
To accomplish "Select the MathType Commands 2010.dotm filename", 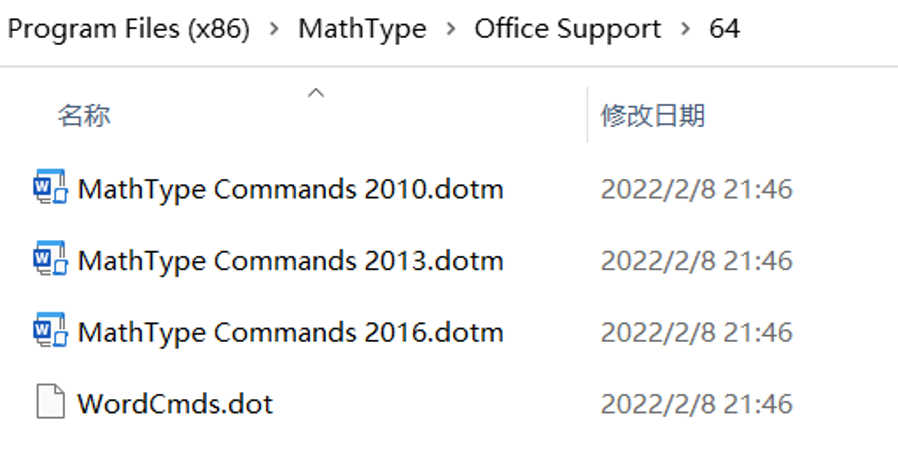I will [x=290, y=189].
